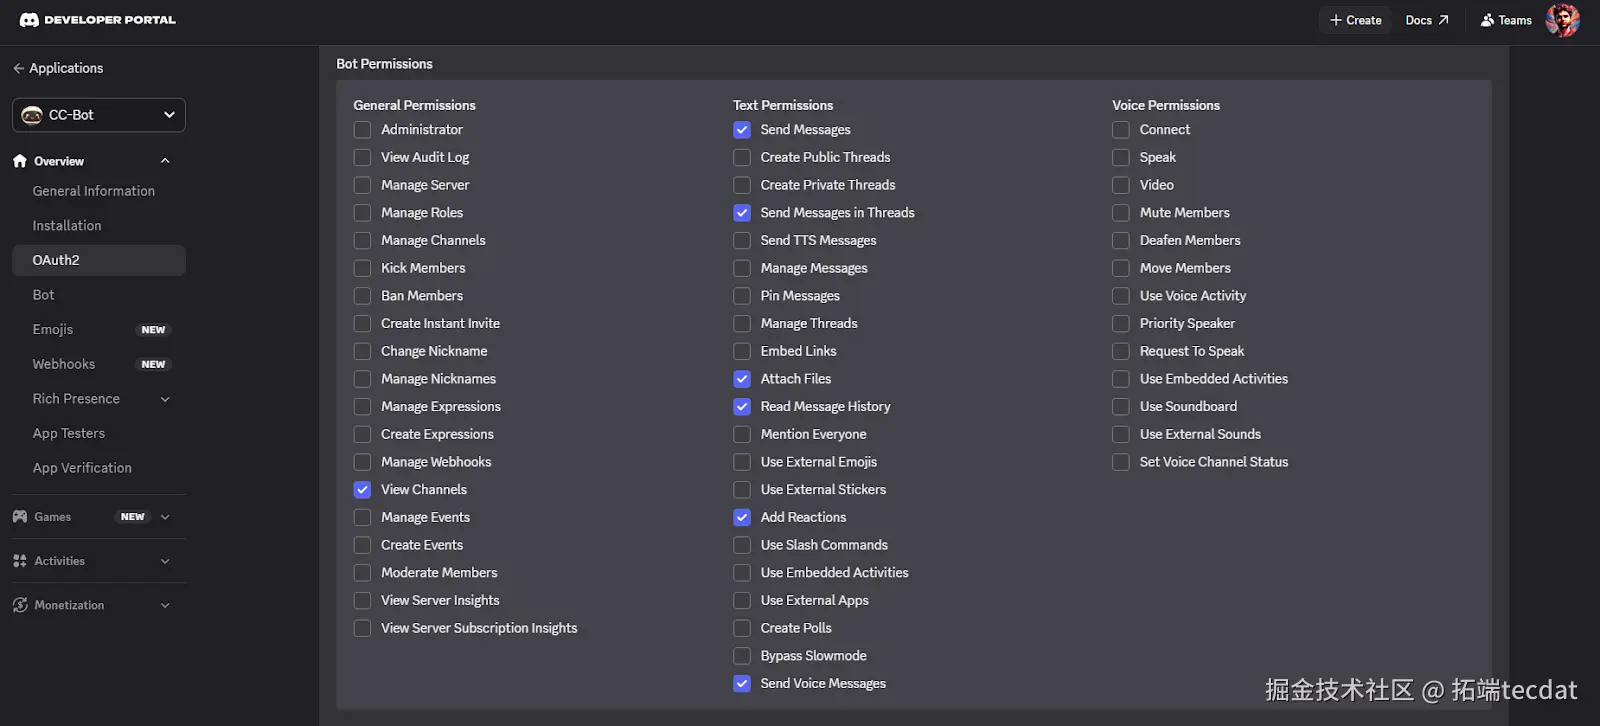Check the Speak voice permission
This screenshot has height=726, width=1600.
[1121, 158]
